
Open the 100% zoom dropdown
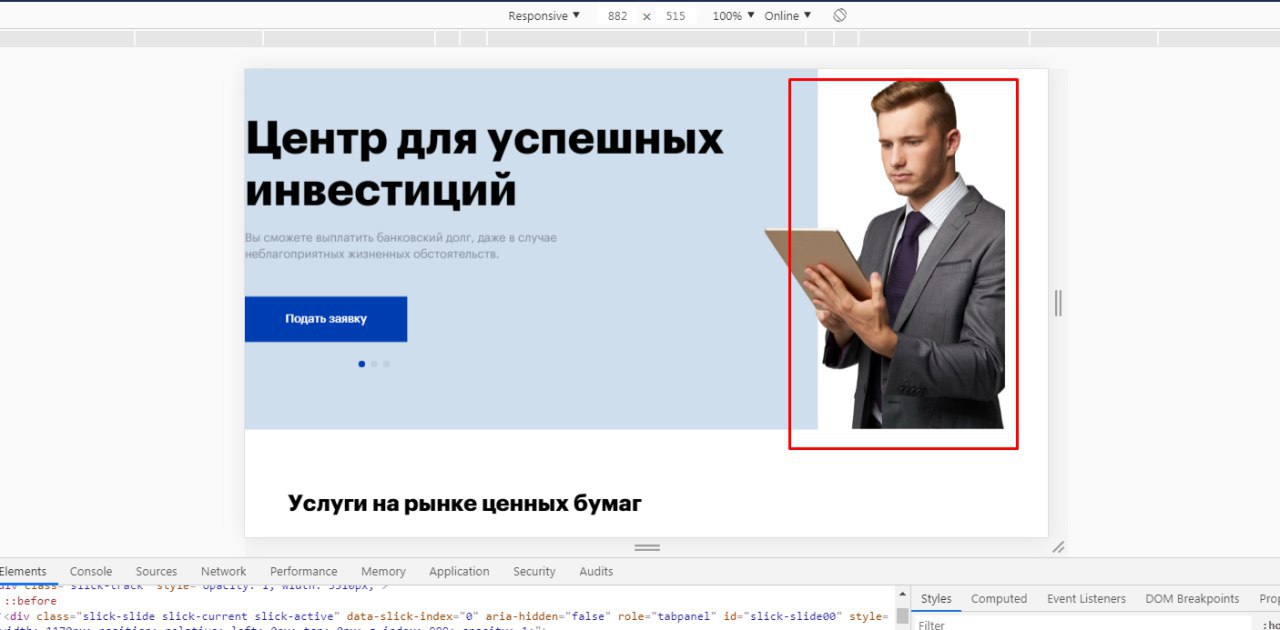[x=734, y=16]
